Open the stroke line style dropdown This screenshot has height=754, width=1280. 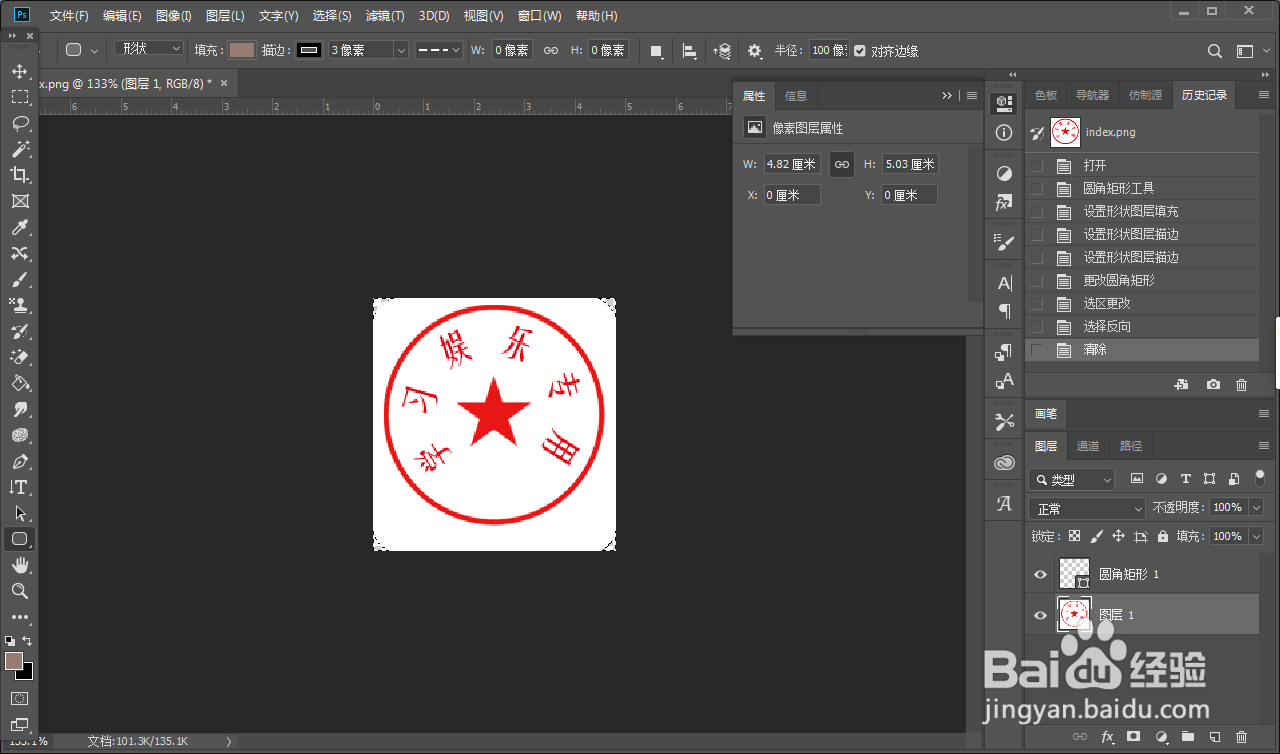click(438, 50)
